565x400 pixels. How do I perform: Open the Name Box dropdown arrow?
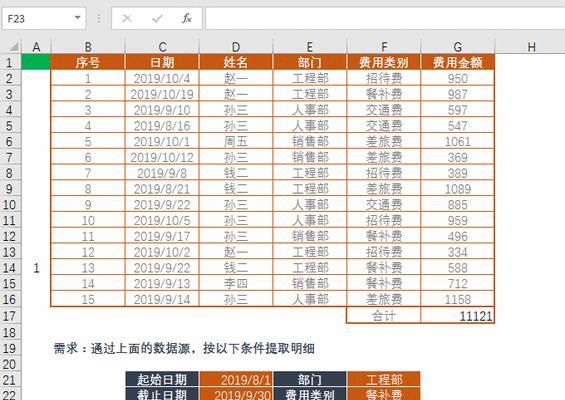[77, 18]
